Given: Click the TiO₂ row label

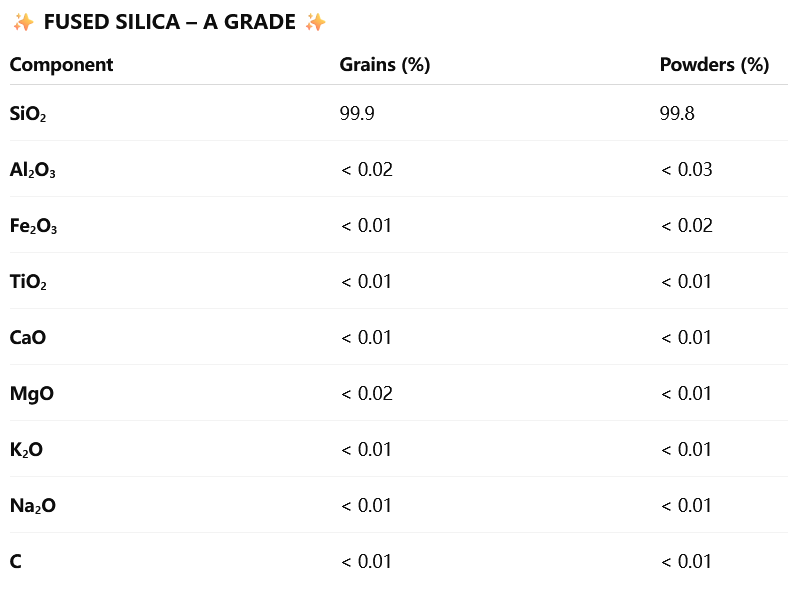Looking at the screenshot, I should 28,282.
